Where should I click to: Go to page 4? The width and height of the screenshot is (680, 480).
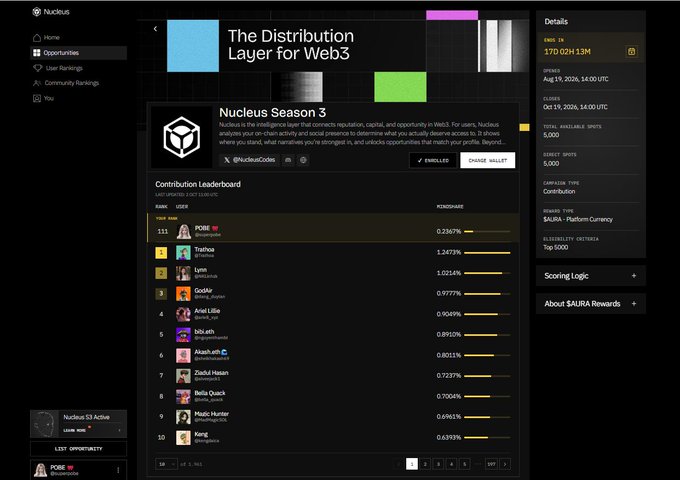(x=451, y=464)
